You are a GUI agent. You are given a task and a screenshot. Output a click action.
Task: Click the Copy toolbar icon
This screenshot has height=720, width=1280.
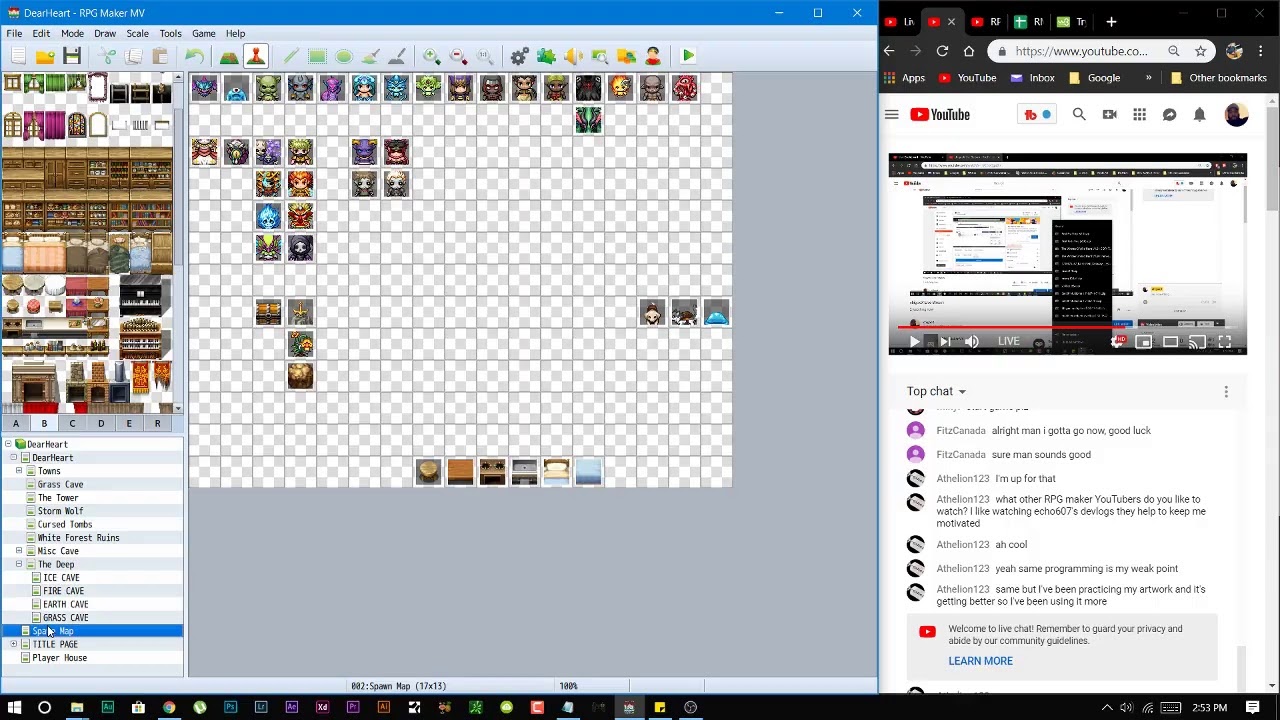pyautogui.click(x=134, y=56)
